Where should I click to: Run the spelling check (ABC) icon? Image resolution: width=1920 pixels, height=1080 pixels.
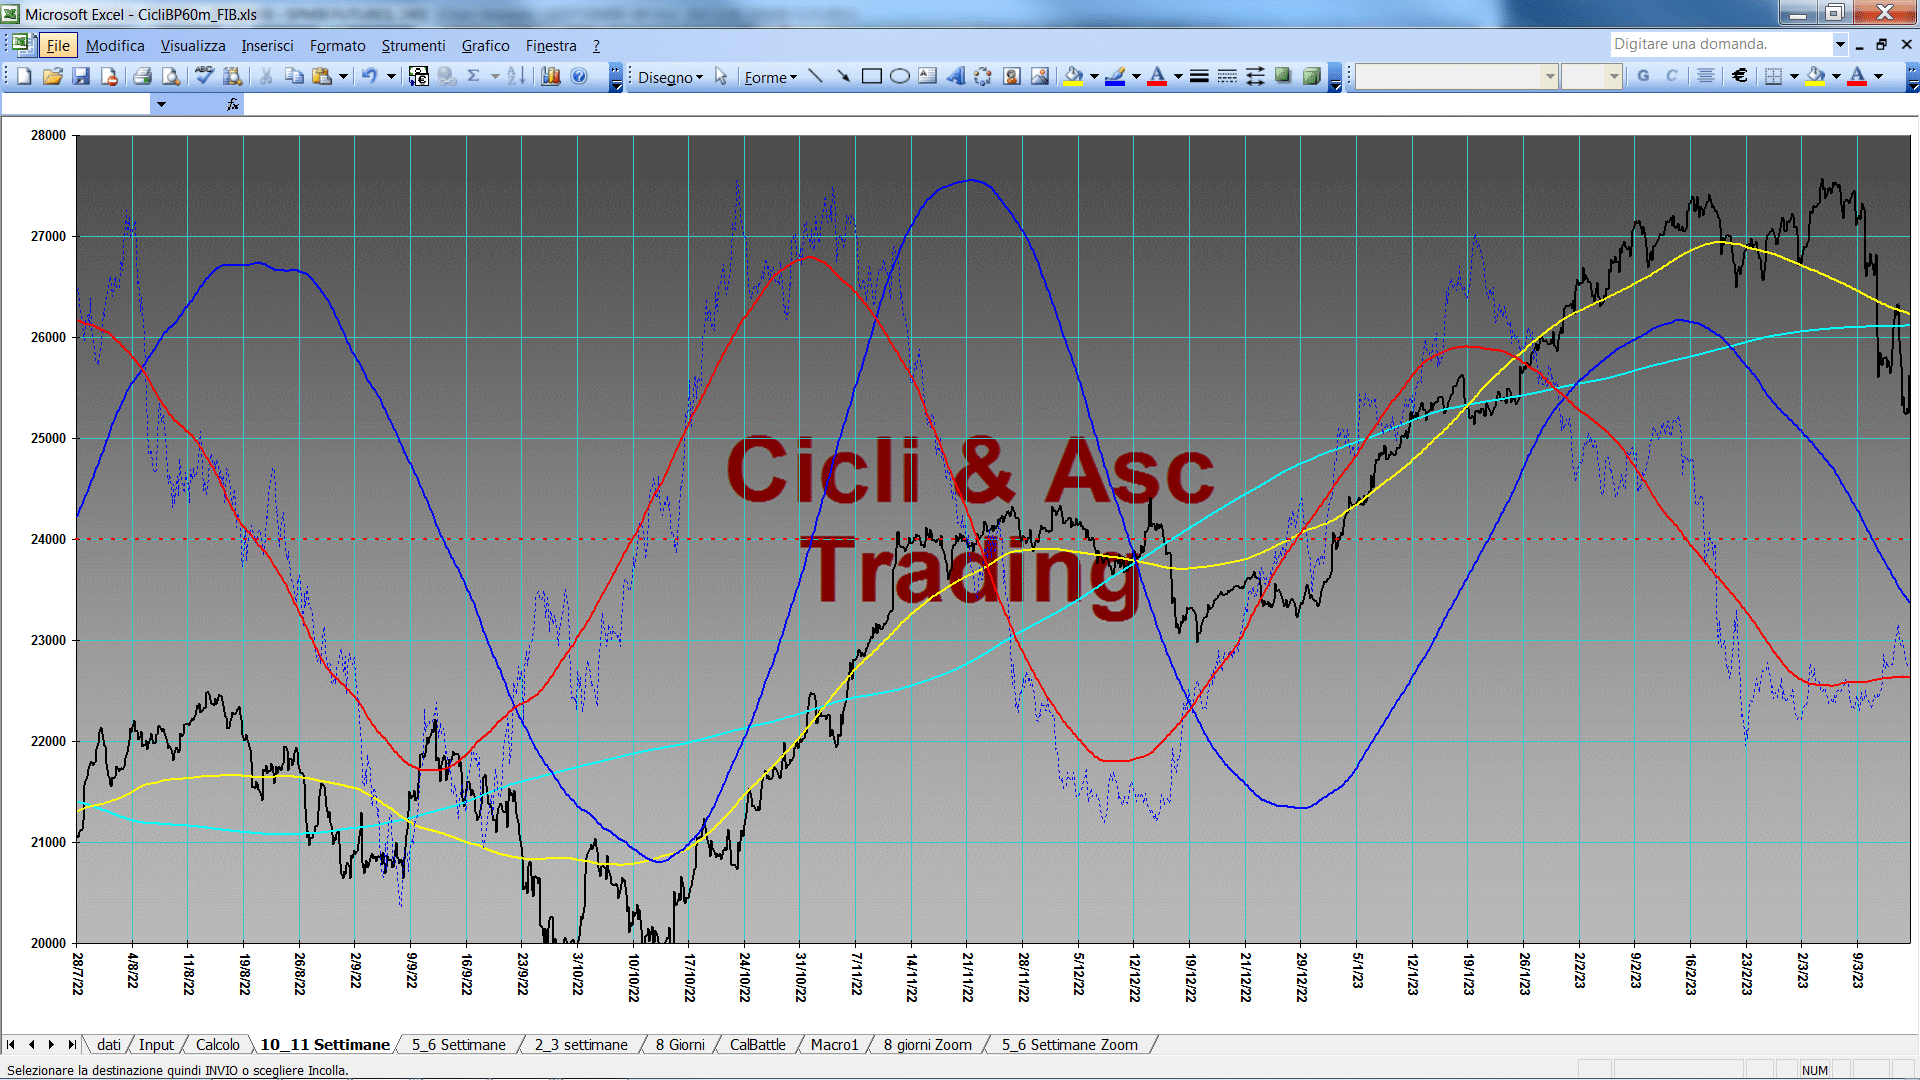[204, 76]
